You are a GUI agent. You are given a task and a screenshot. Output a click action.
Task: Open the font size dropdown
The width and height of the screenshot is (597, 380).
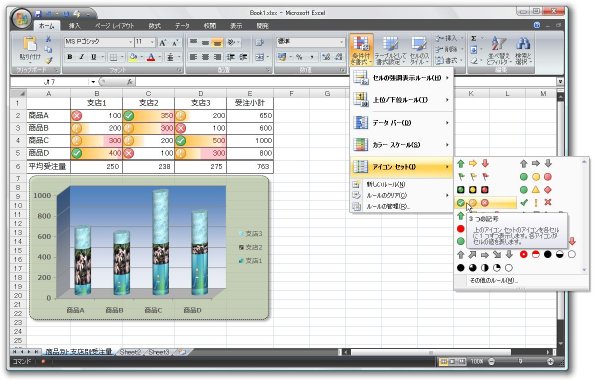(x=152, y=42)
